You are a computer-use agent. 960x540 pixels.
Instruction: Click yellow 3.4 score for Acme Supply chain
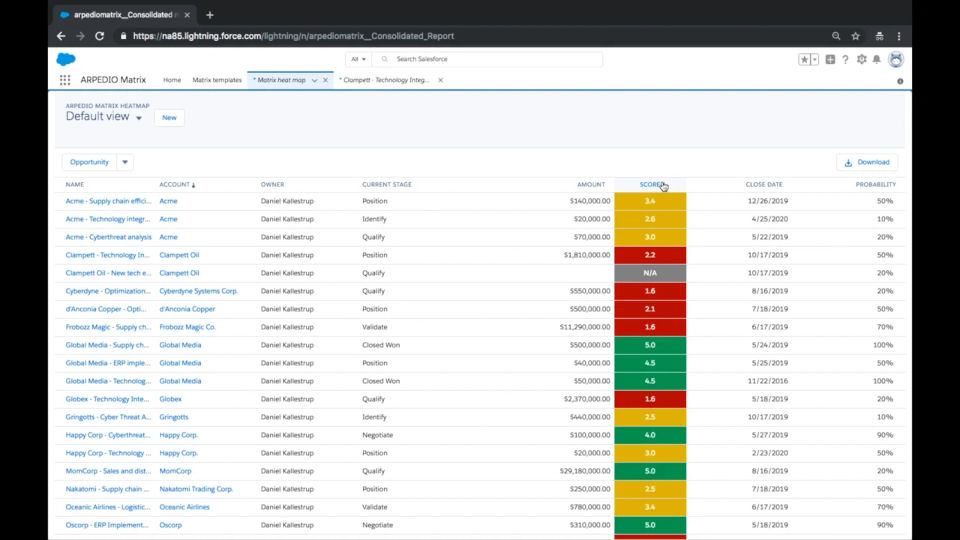click(x=650, y=201)
